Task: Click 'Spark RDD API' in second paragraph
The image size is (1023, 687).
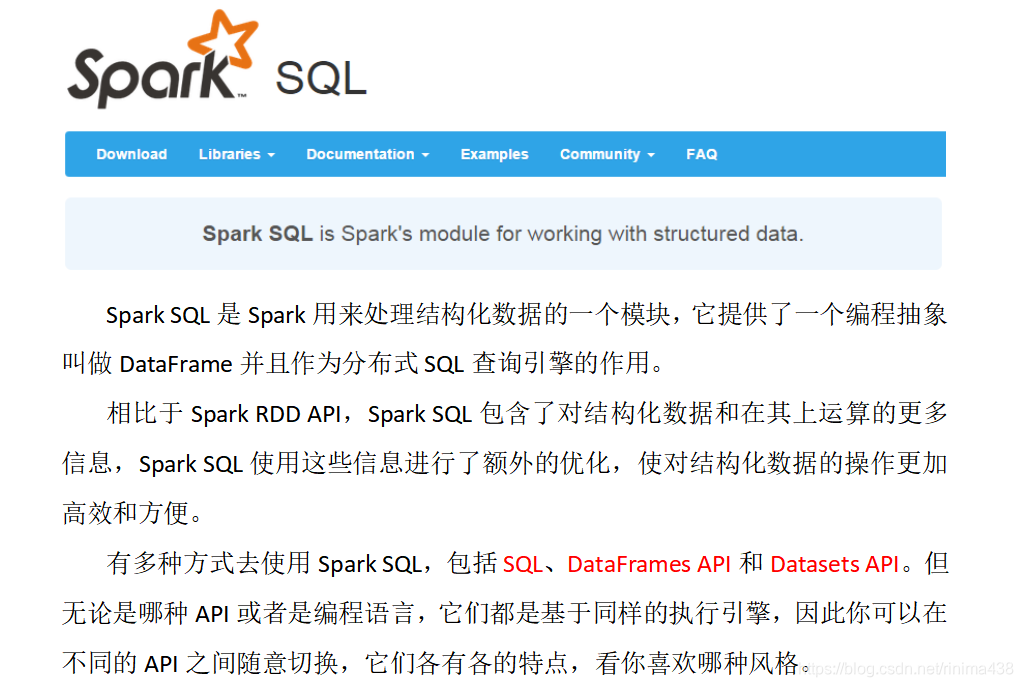Action: (266, 414)
